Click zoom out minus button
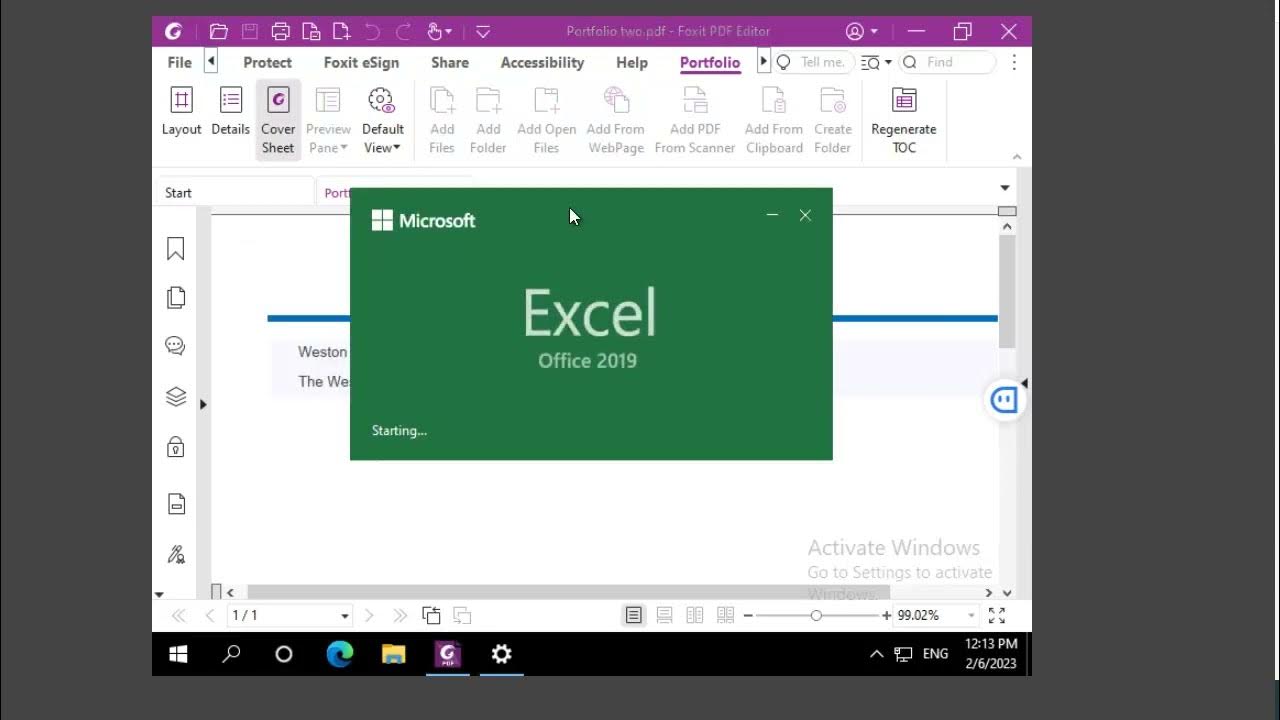The width and height of the screenshot is (1280, 720). 748,616
